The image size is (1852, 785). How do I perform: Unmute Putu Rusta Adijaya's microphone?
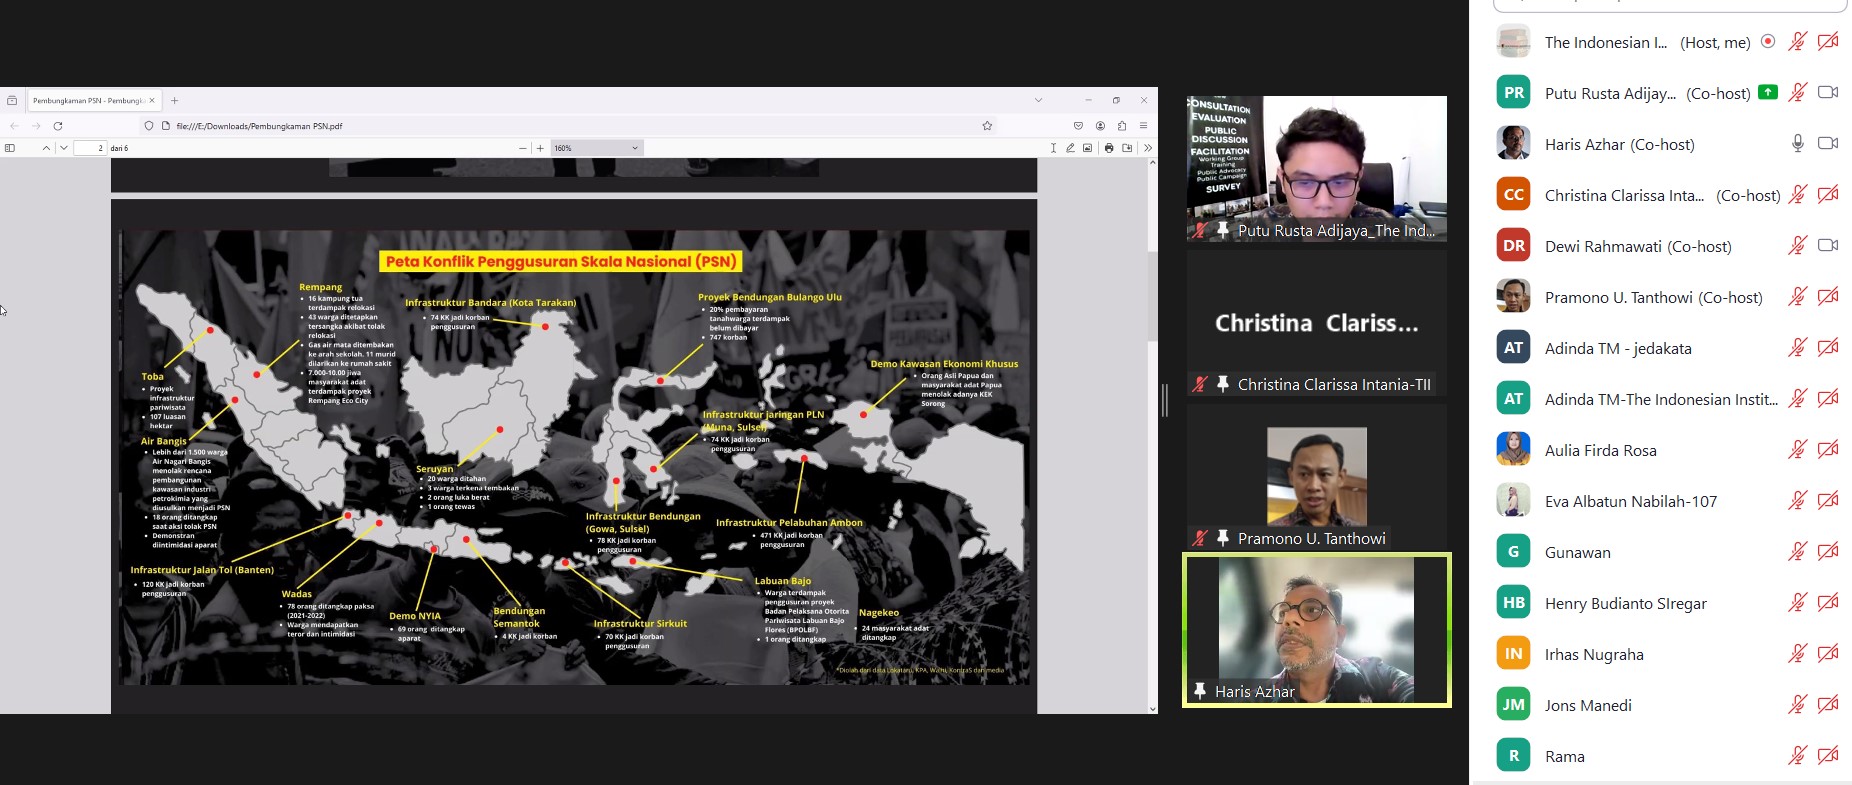(x=1797, y=93)
